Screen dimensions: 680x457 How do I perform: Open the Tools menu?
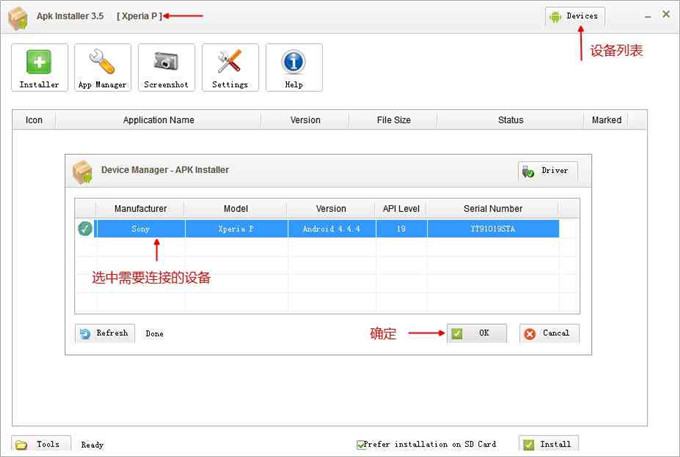(x=40, y=444)
